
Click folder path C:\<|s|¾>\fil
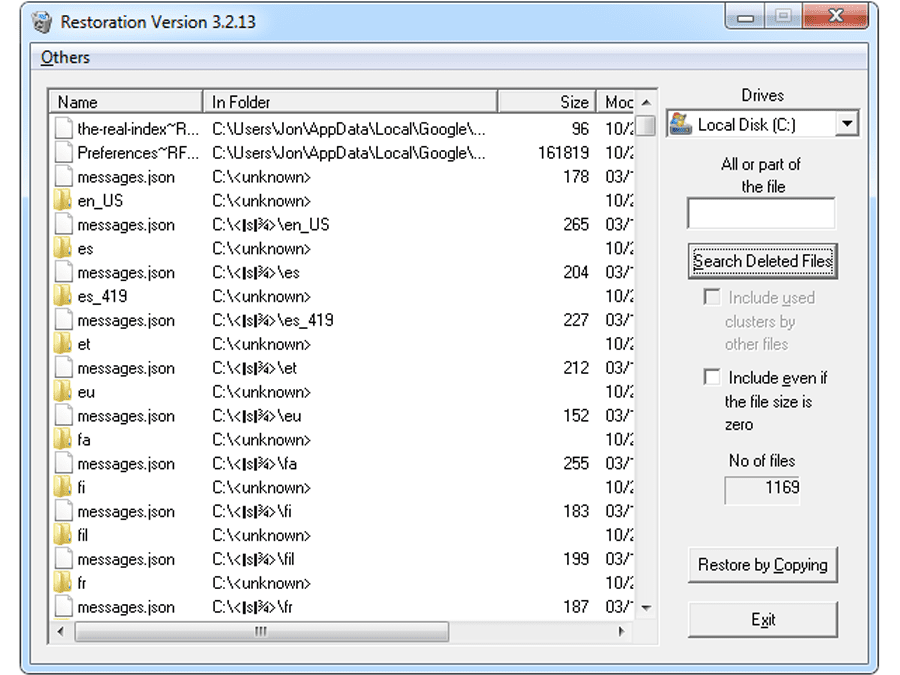[x=253, y=559]
